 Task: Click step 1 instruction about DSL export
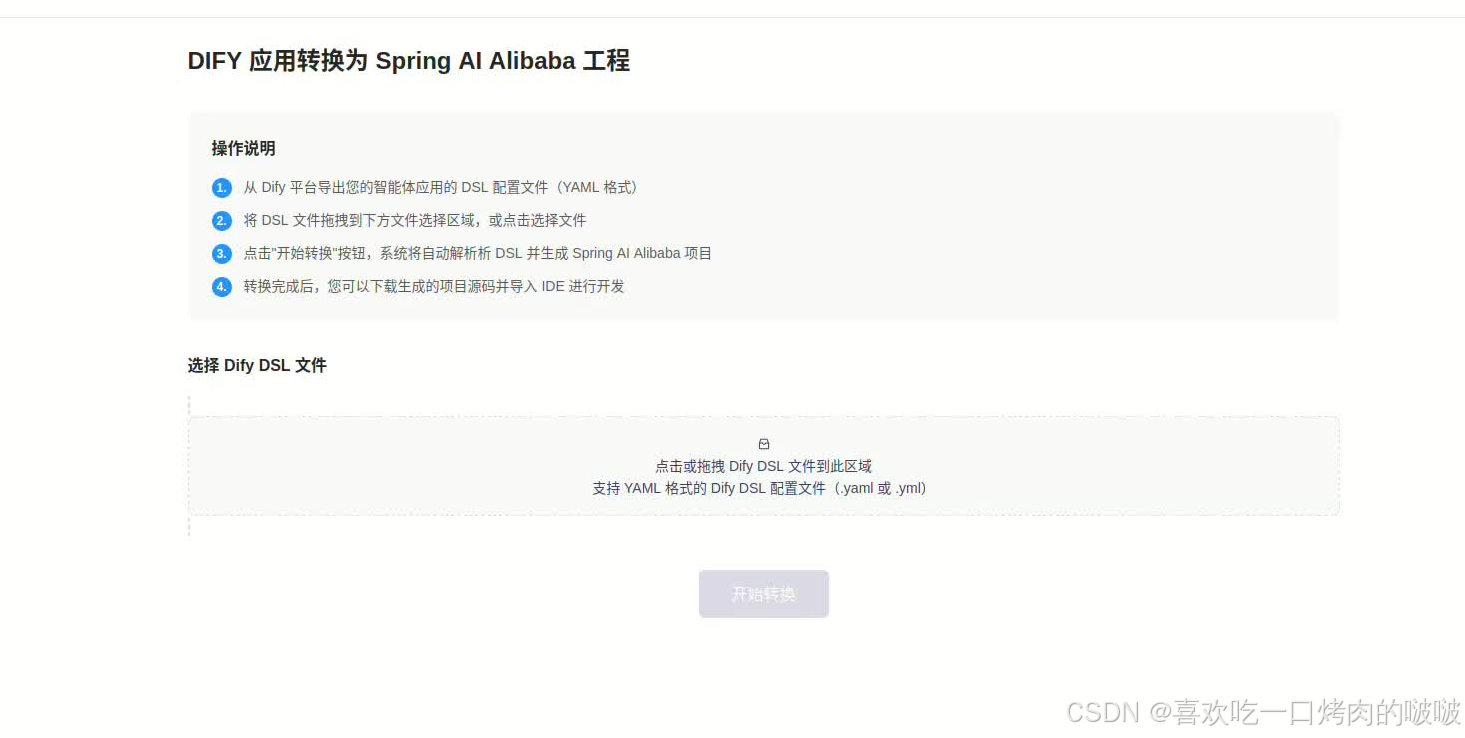[440, 187]
